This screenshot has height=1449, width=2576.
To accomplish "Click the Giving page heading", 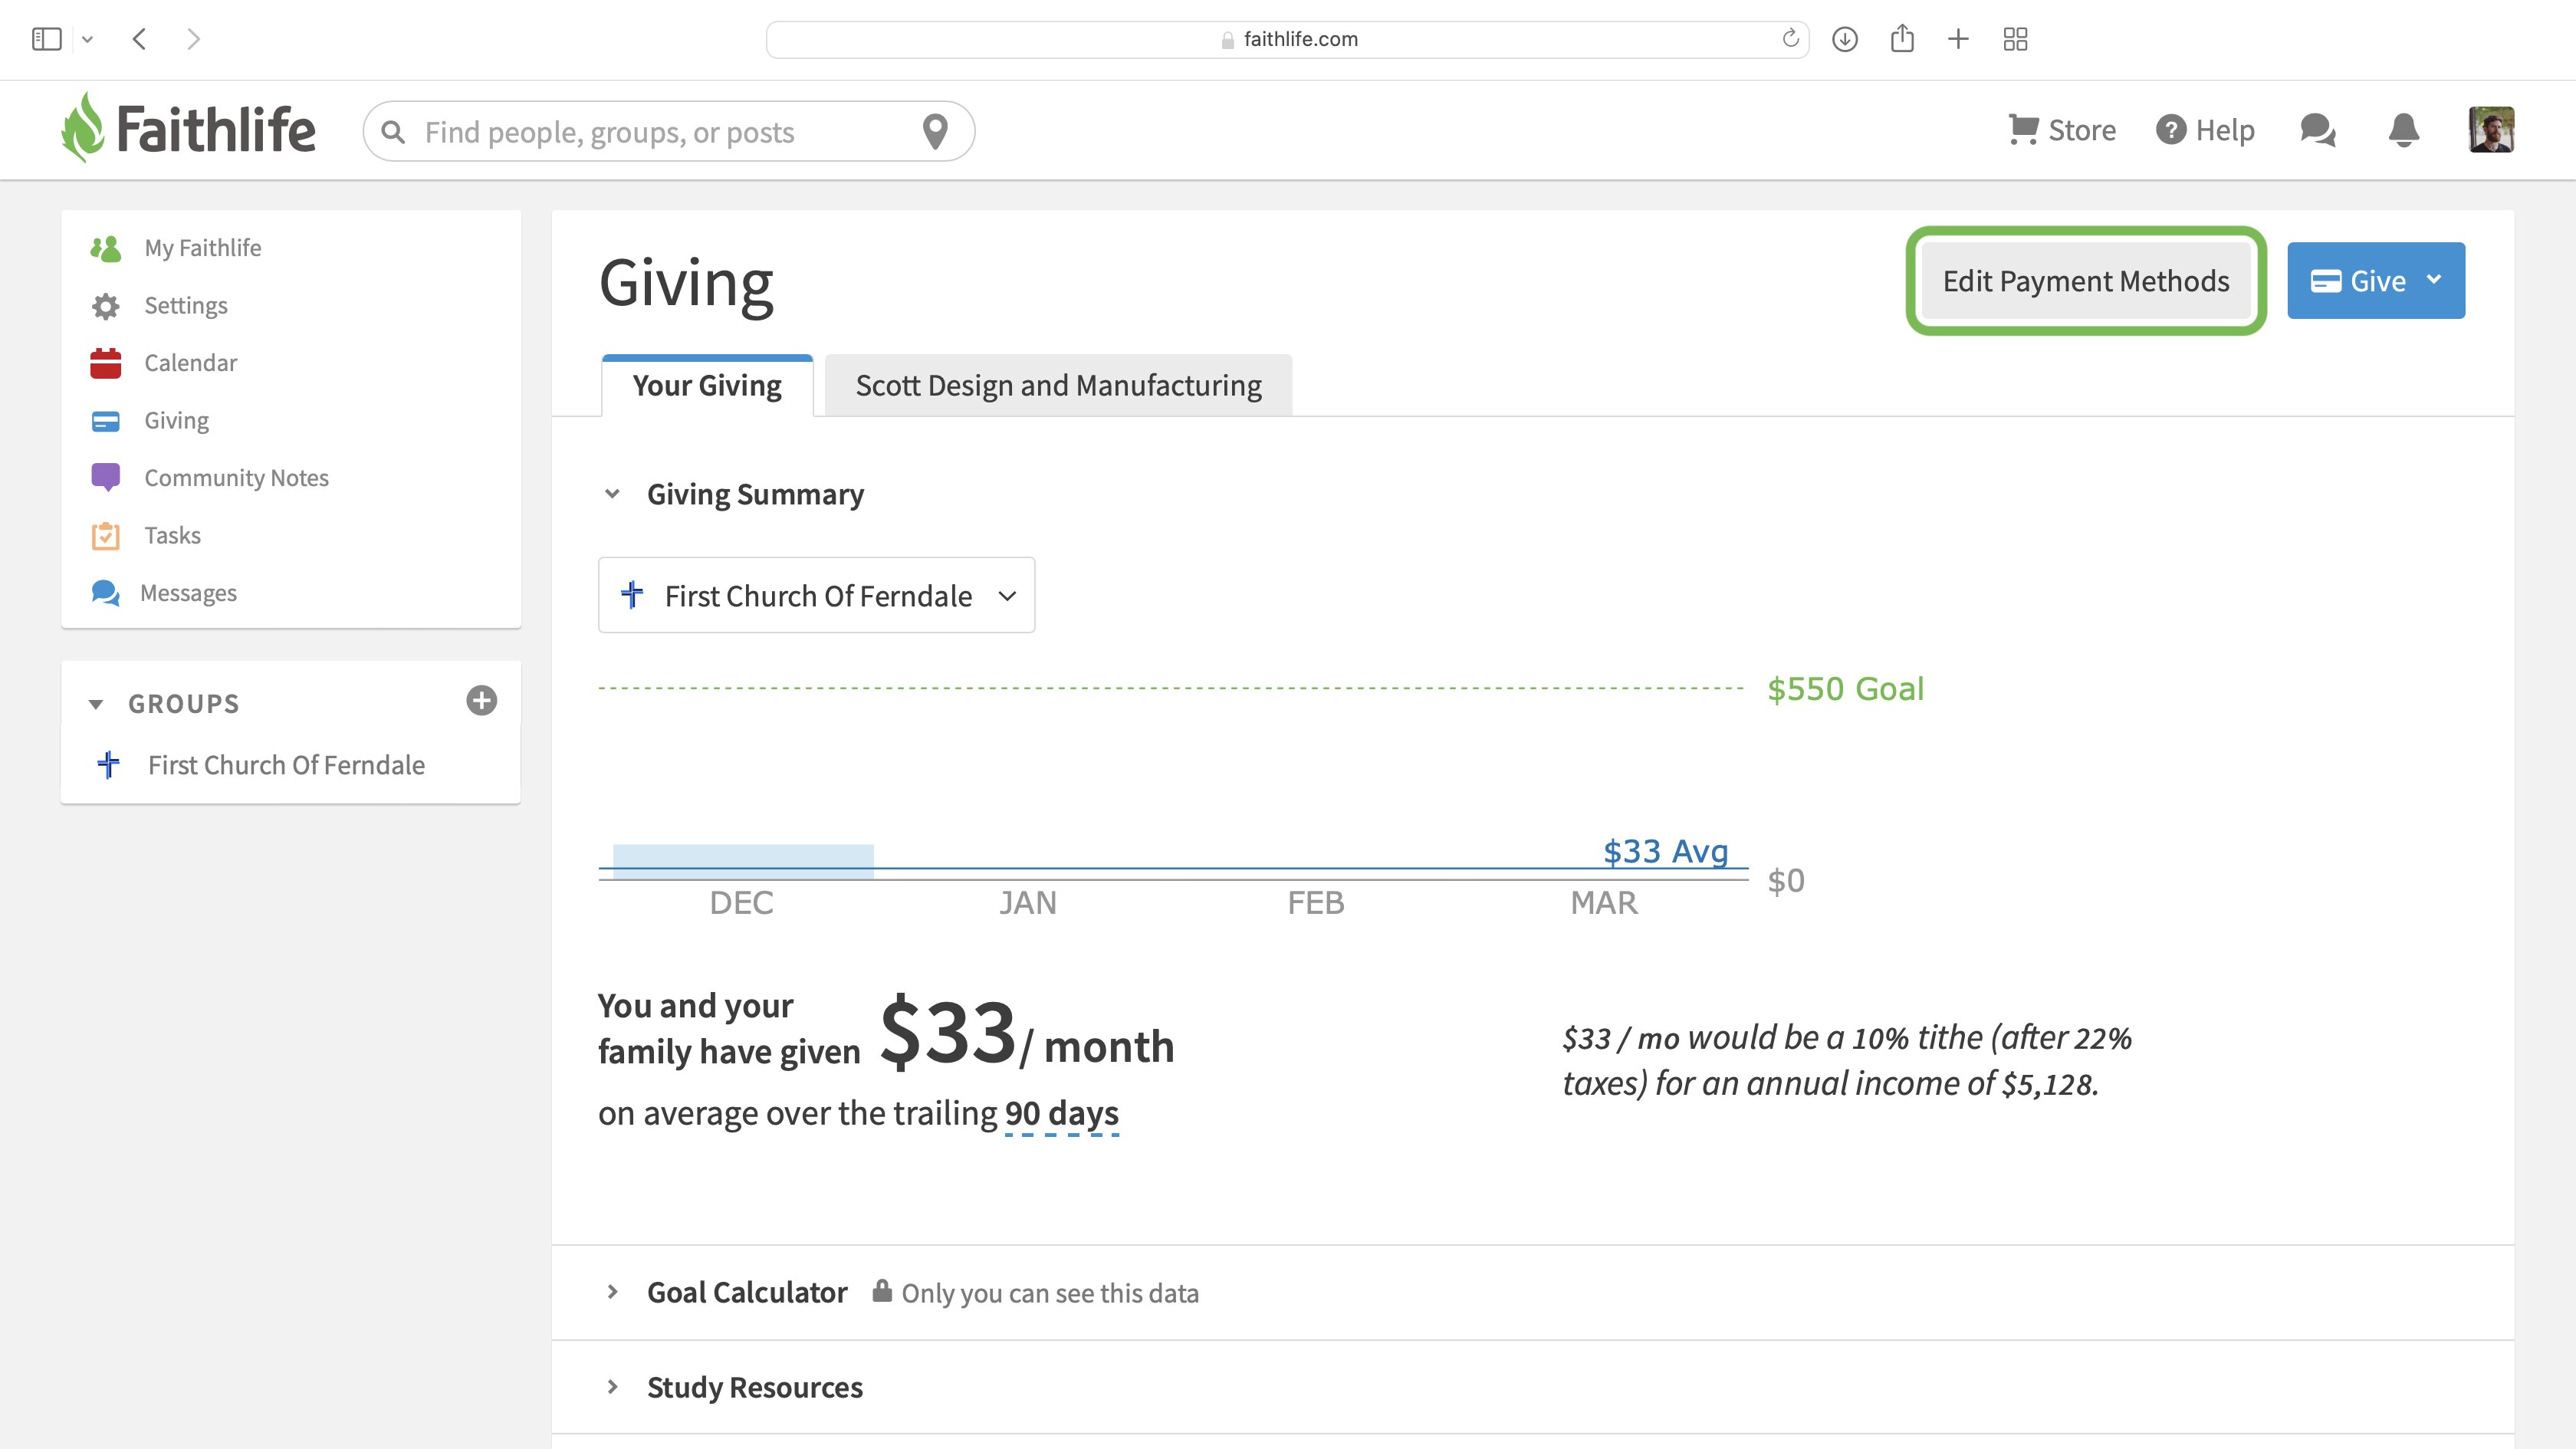I will click(x=686, y=283).
